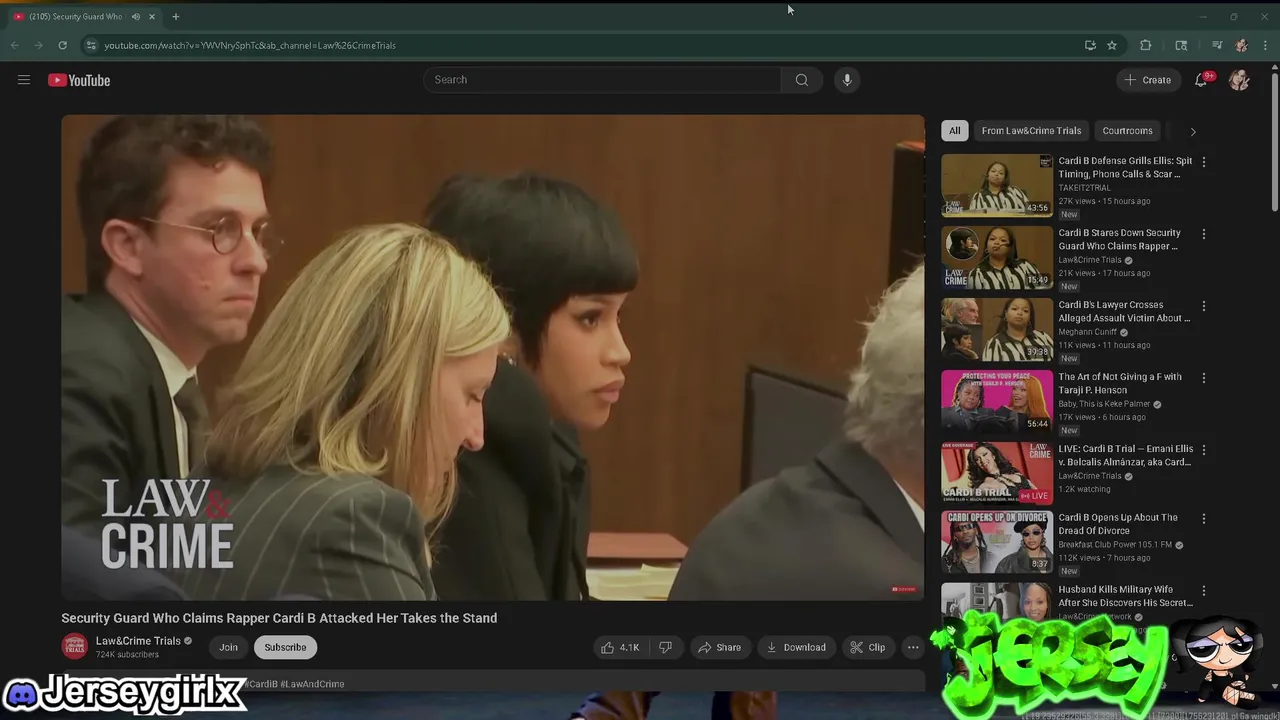Open Cardi B Stares Down Security Guard title
1280x720 pixels.
1119,239
